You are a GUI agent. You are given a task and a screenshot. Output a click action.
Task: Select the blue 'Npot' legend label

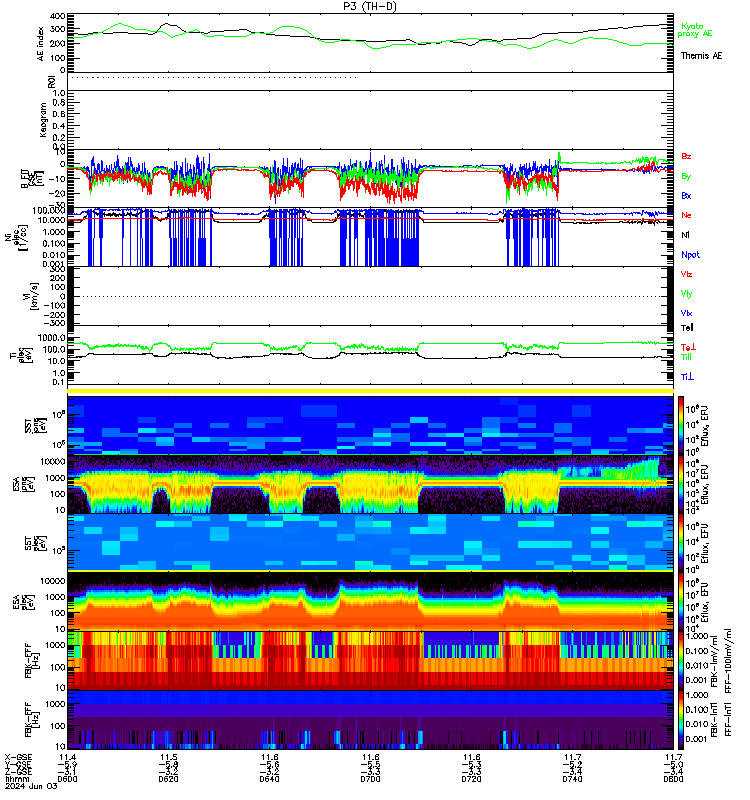pos(690,255)
